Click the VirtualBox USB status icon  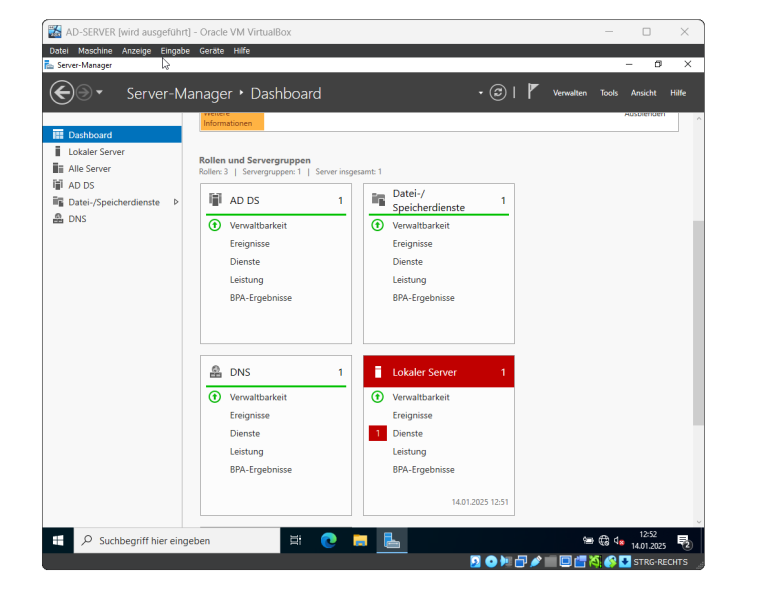point(536,562)
